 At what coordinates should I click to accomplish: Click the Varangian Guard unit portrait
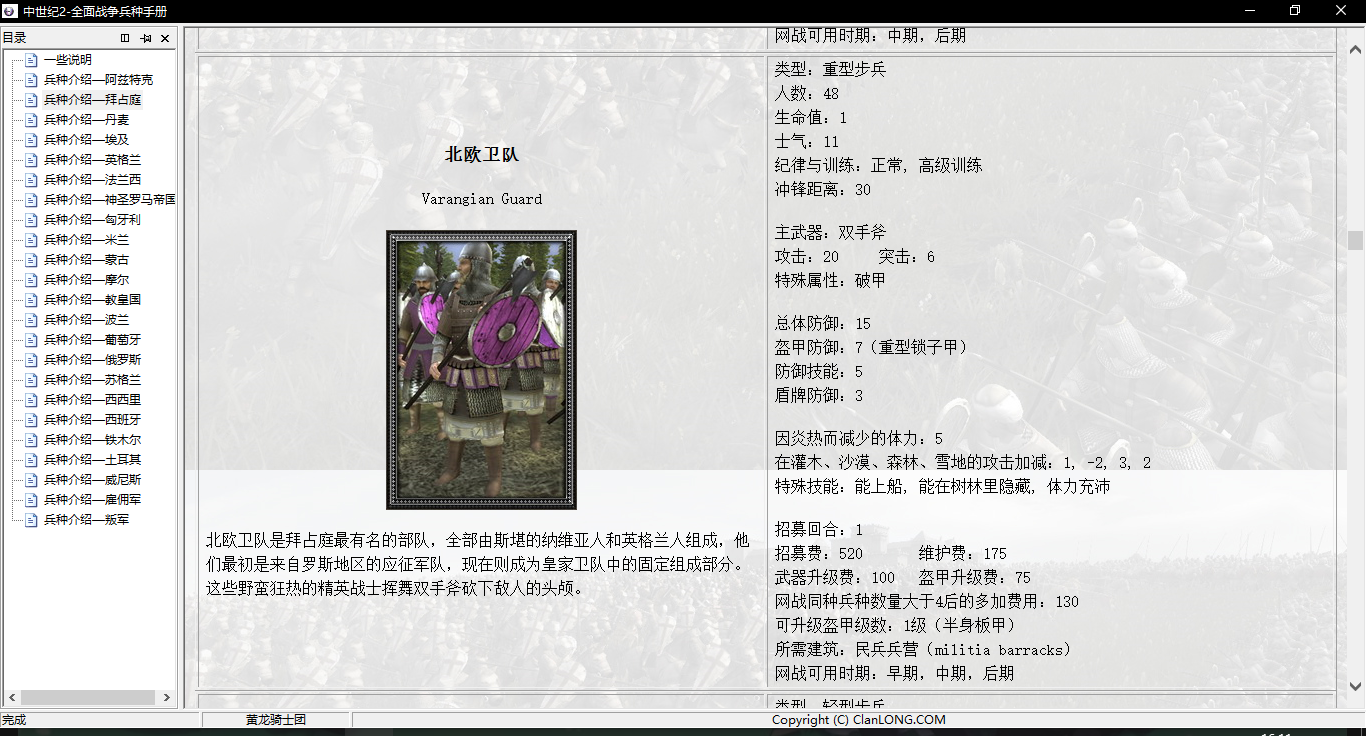click(x=482, y=370)
